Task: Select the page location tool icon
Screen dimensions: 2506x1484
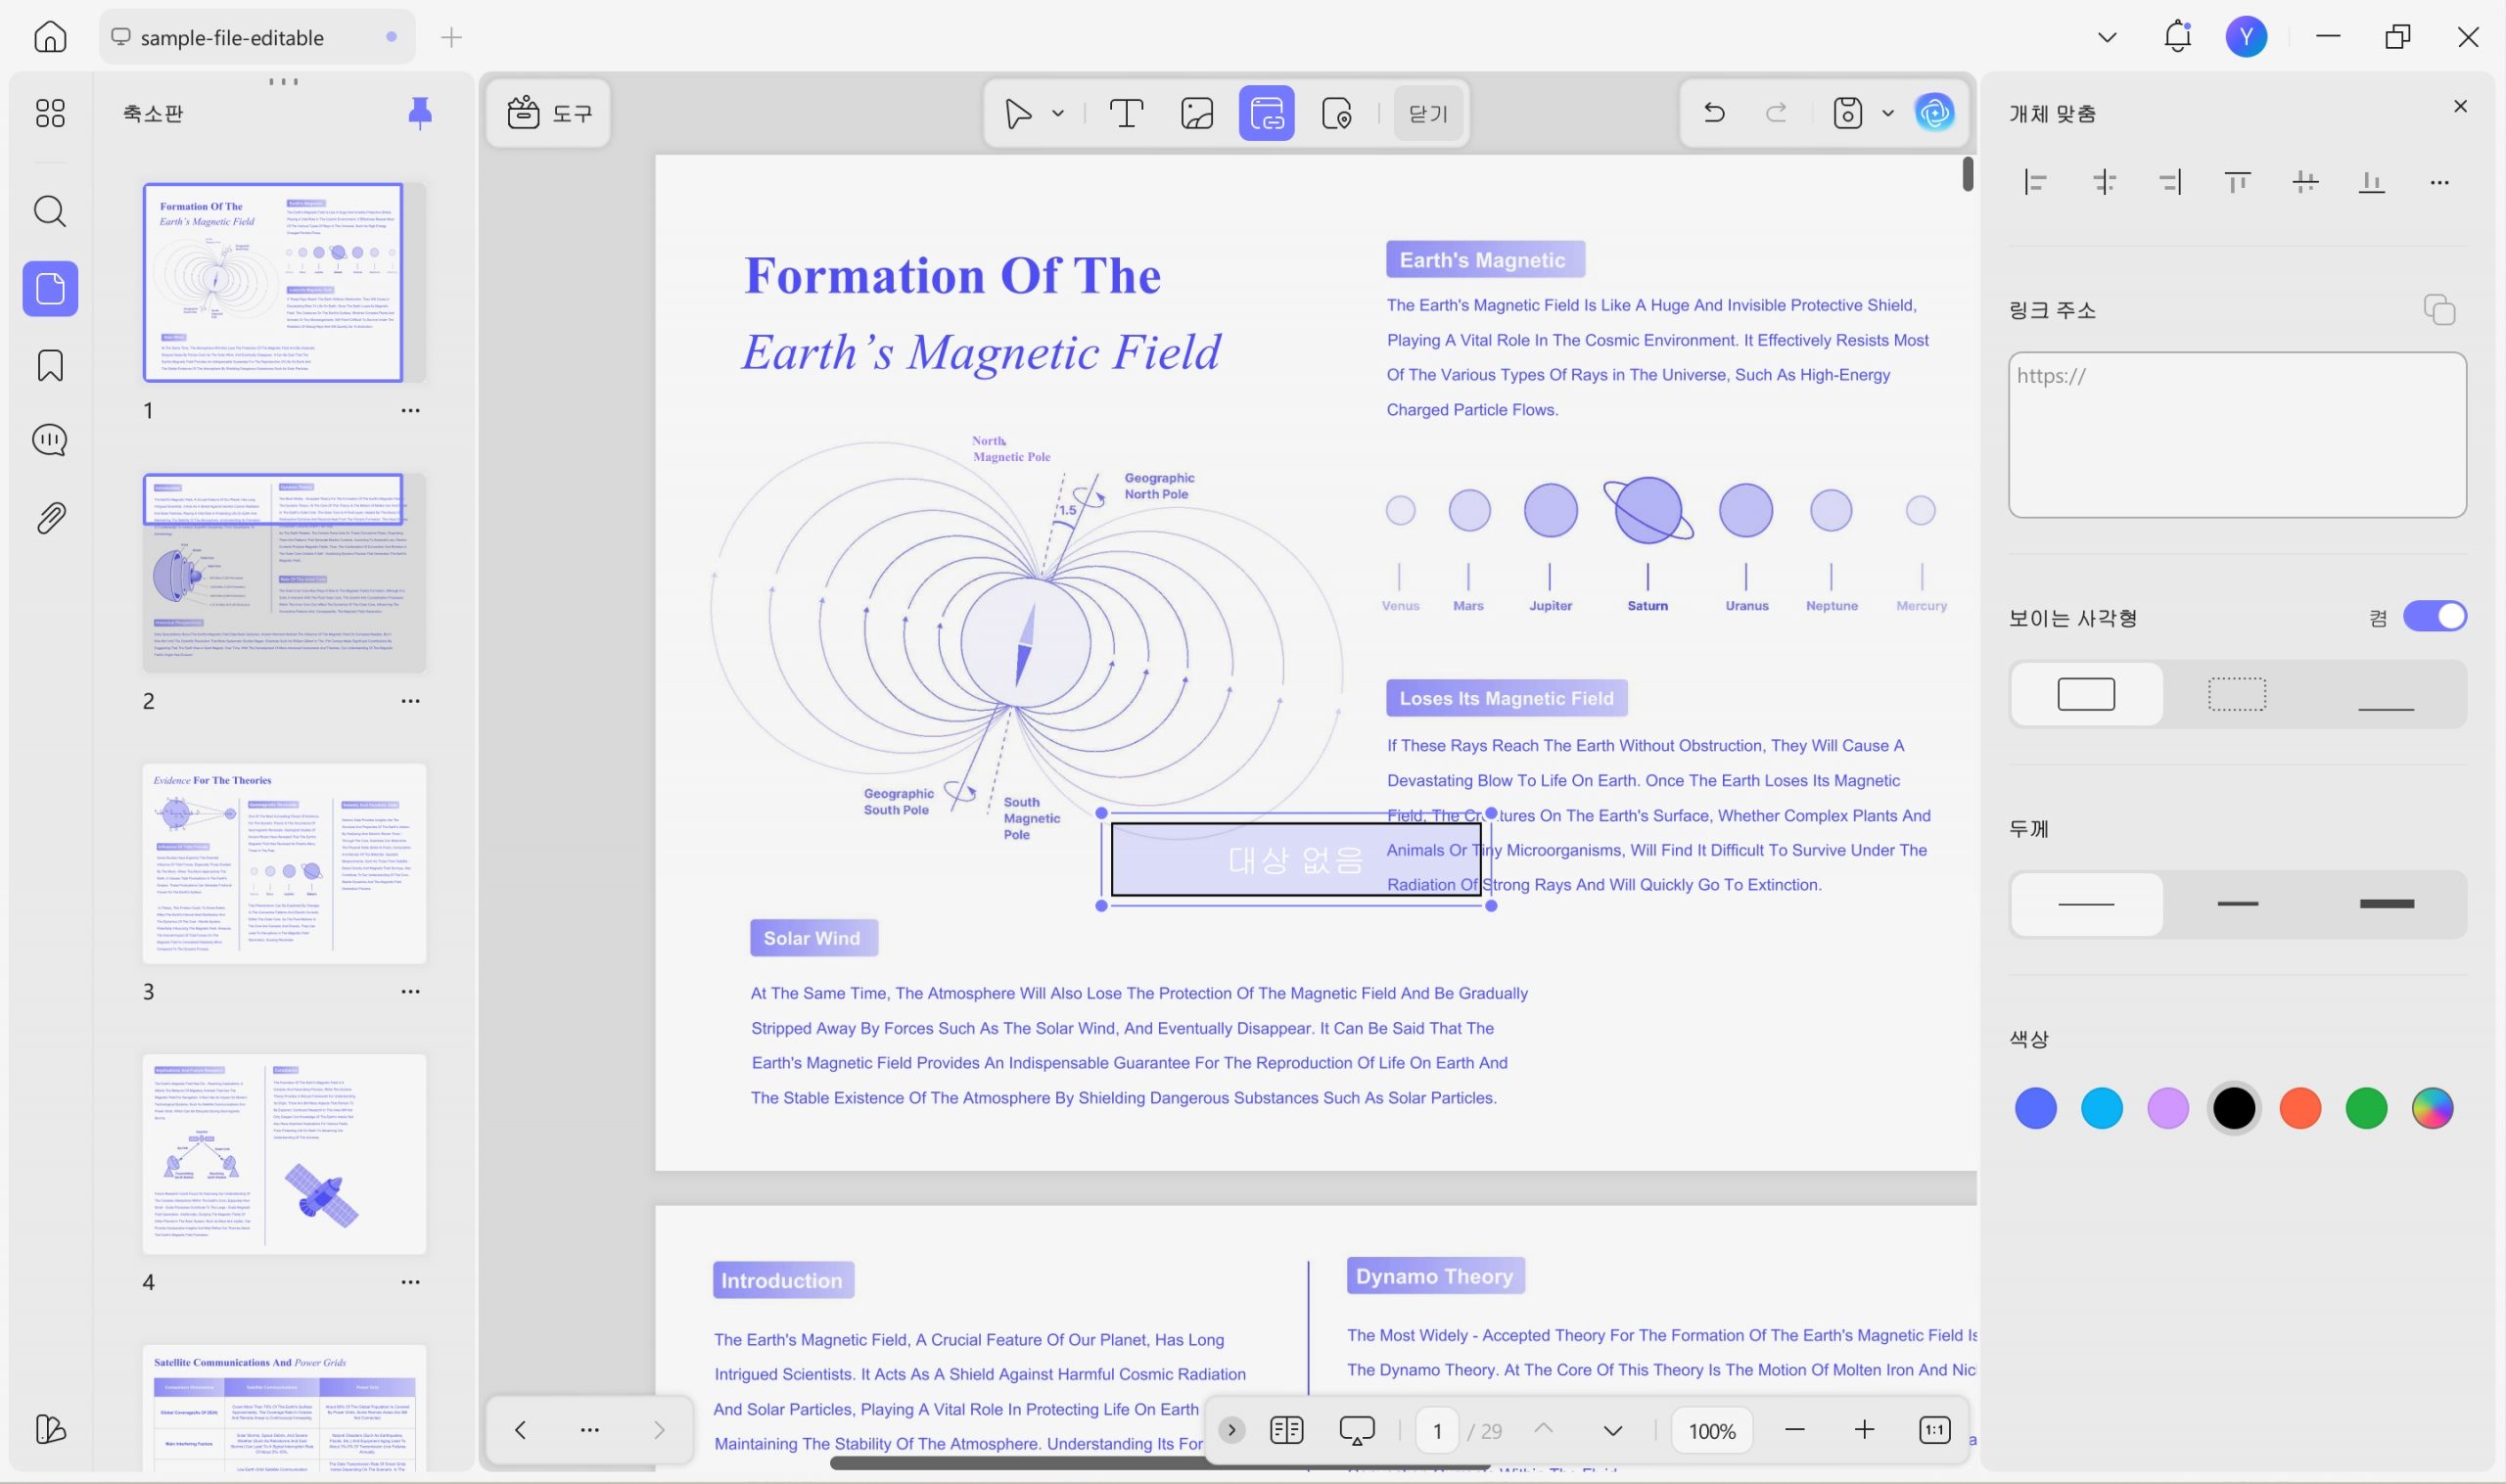Action: [x=1337, y=113]
